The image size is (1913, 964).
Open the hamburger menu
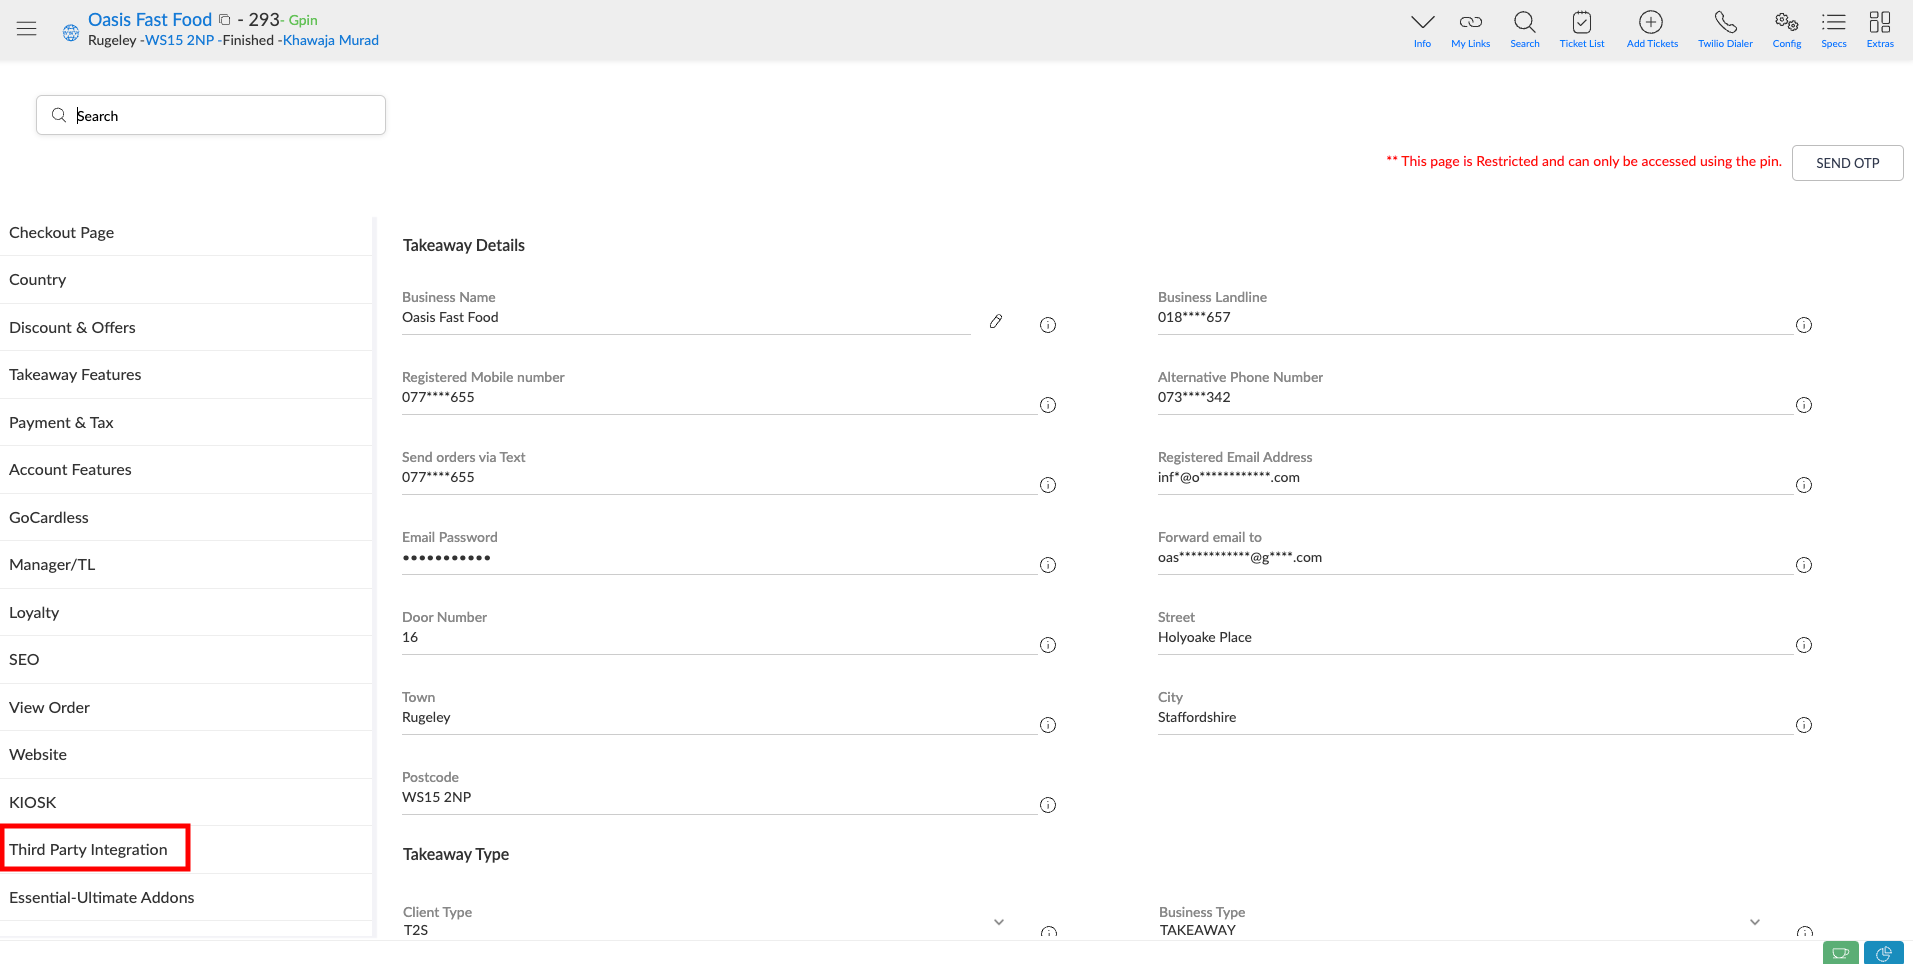pos(27,29)
